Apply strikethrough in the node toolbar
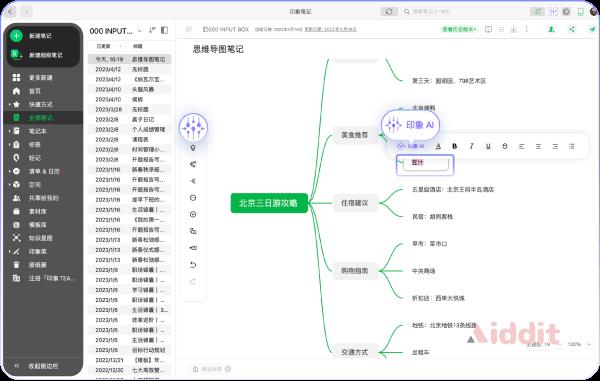Image resolution: width=600 pixels, height=381 pixels. [x=505, y=146]
